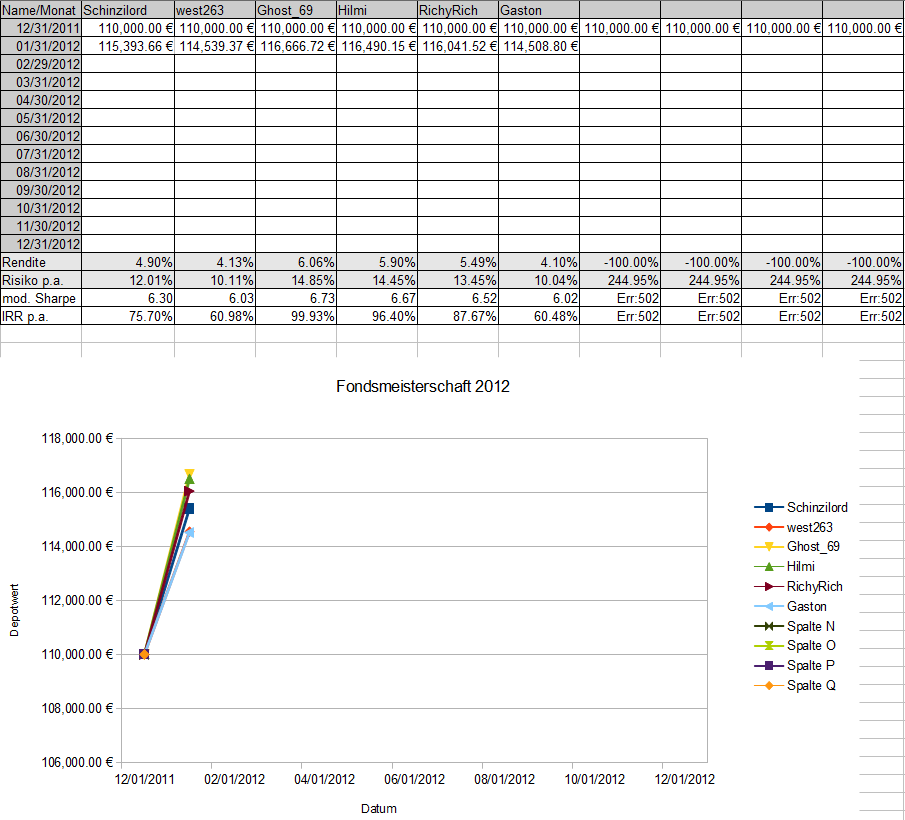The height and width of the screenshot is (820, 905).
Task: Click the 4.90% Rendite cell
Action: click(x=128, y=262)
